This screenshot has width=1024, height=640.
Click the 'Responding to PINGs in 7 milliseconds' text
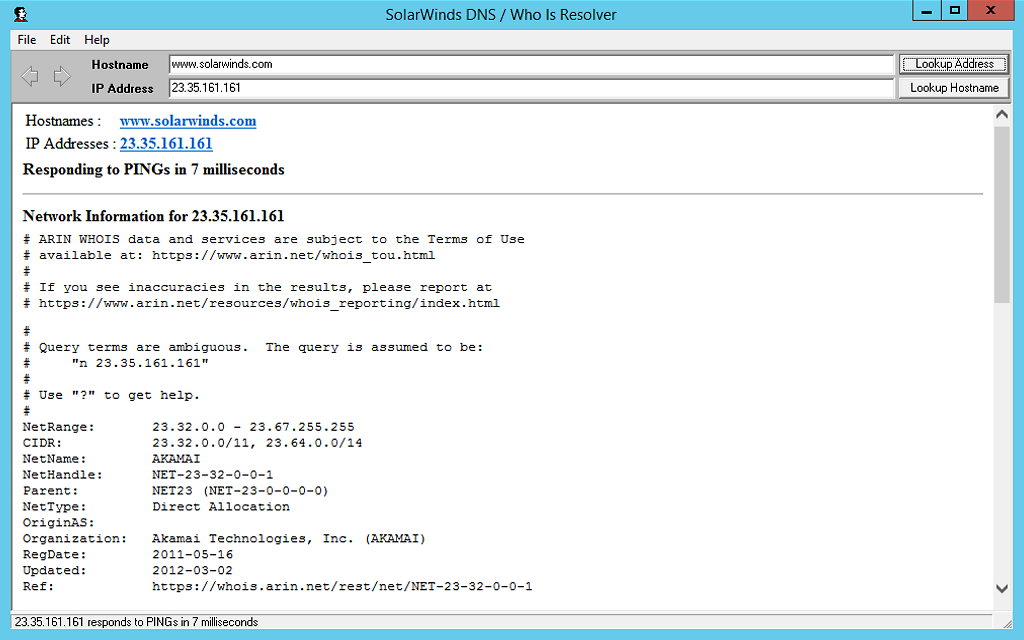click(153, 170)
